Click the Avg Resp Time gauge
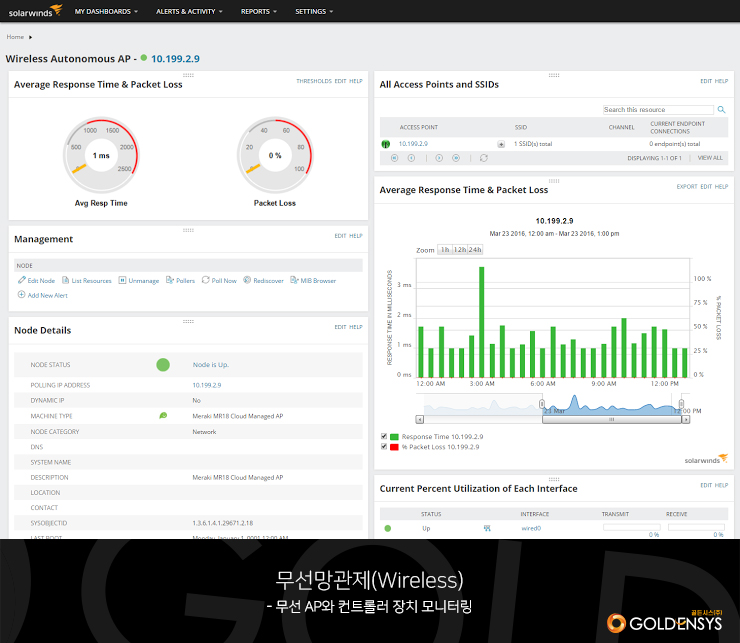Viewport: 740px width, 643px height. (x=101, y=155)
